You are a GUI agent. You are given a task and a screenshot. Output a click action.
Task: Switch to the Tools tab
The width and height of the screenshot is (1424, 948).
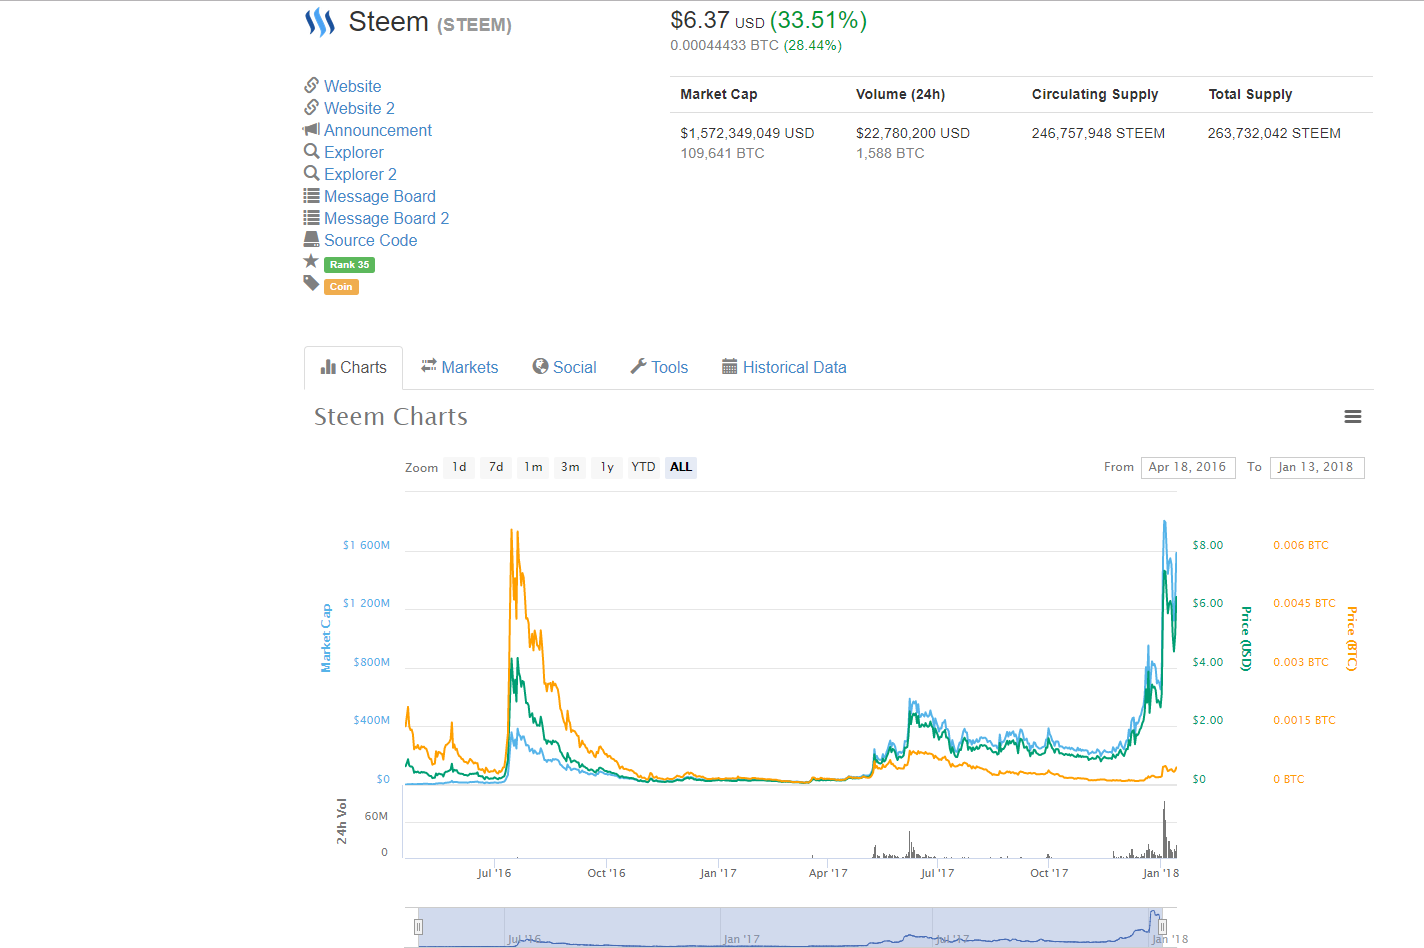tap(659, 368)
